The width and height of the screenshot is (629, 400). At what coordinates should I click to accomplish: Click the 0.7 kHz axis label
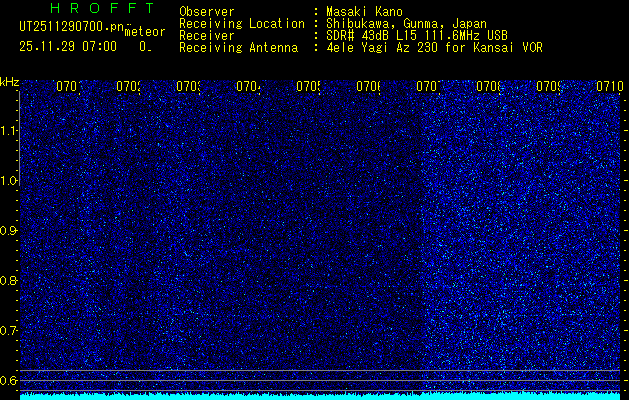[x=9, y=331]
